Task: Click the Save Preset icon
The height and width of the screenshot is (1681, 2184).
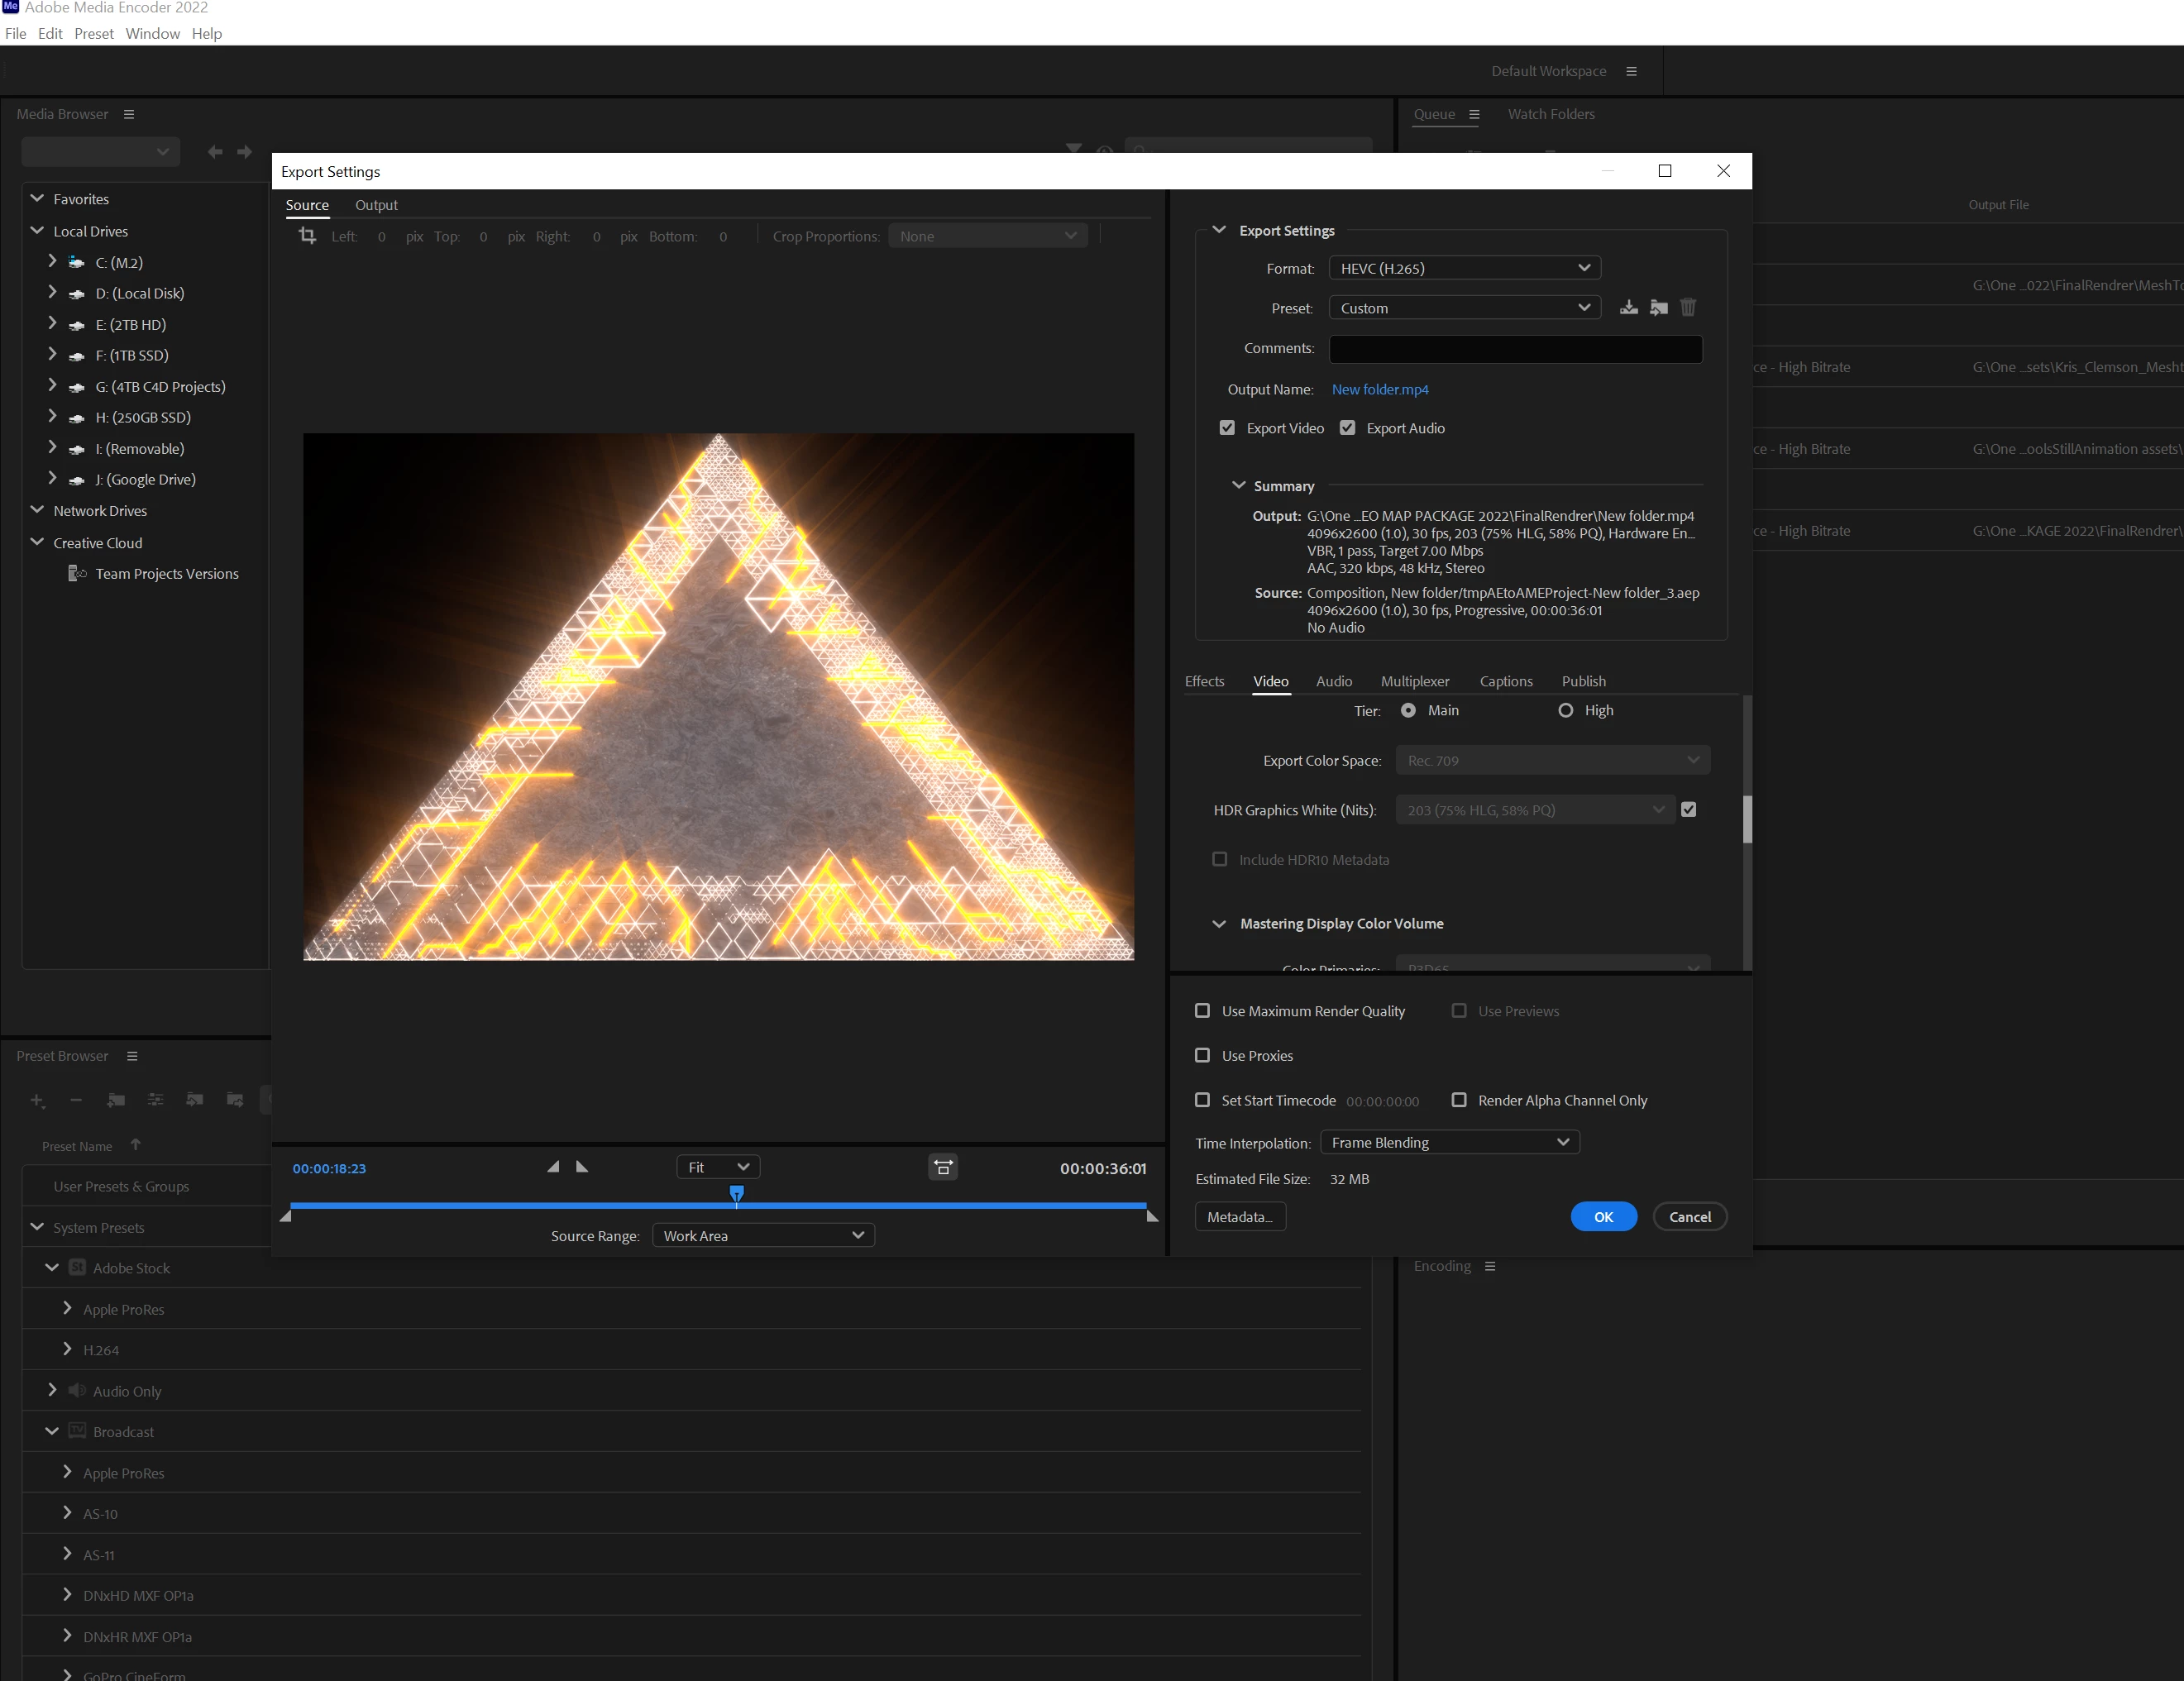Action: pos(1628,307)
